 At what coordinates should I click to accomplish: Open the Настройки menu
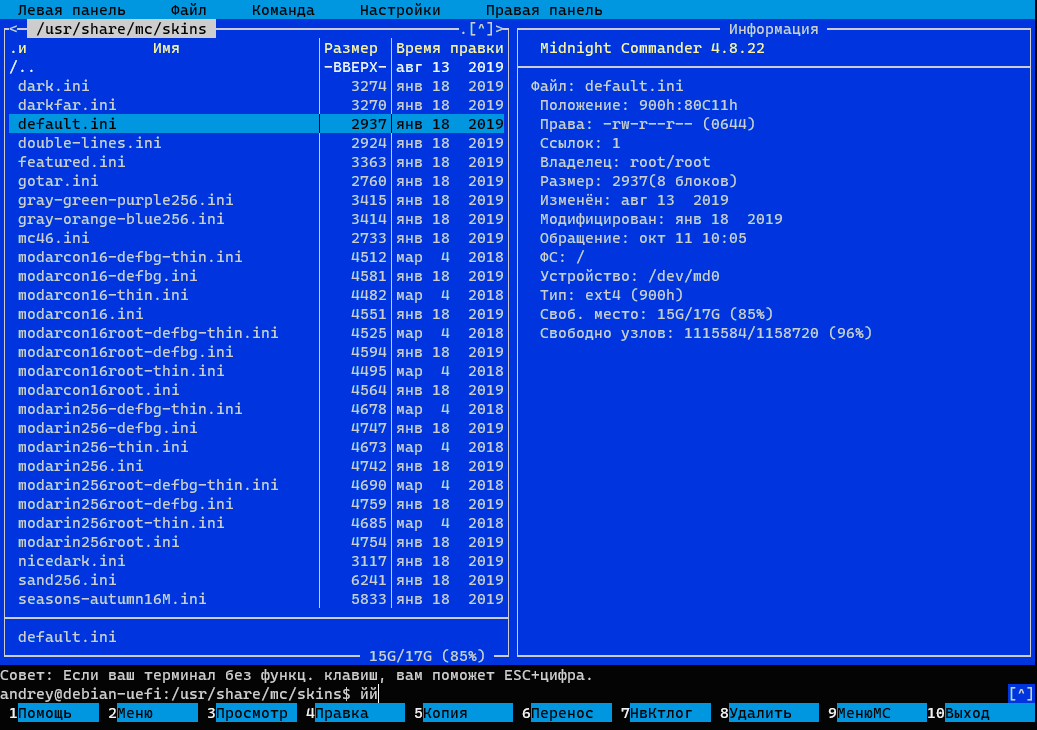point(400,10)
